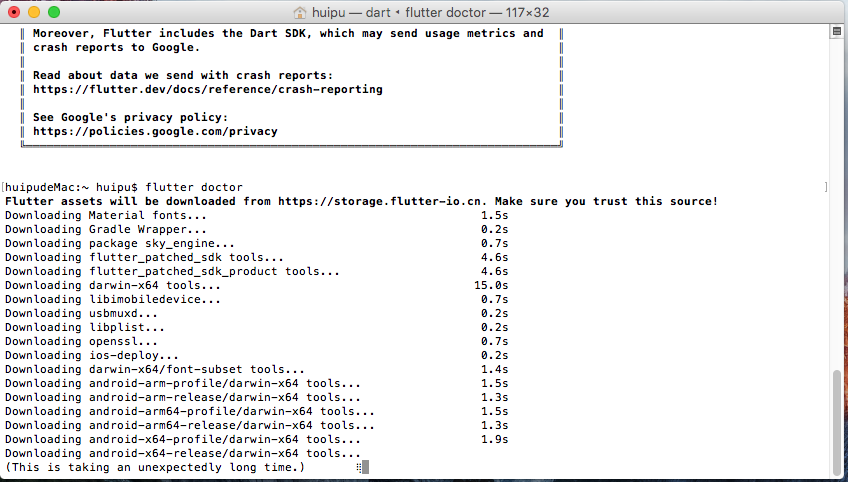Click the progress spinner beside the terminal cursor
Viewport: 848px width, 482px height.
359,467
